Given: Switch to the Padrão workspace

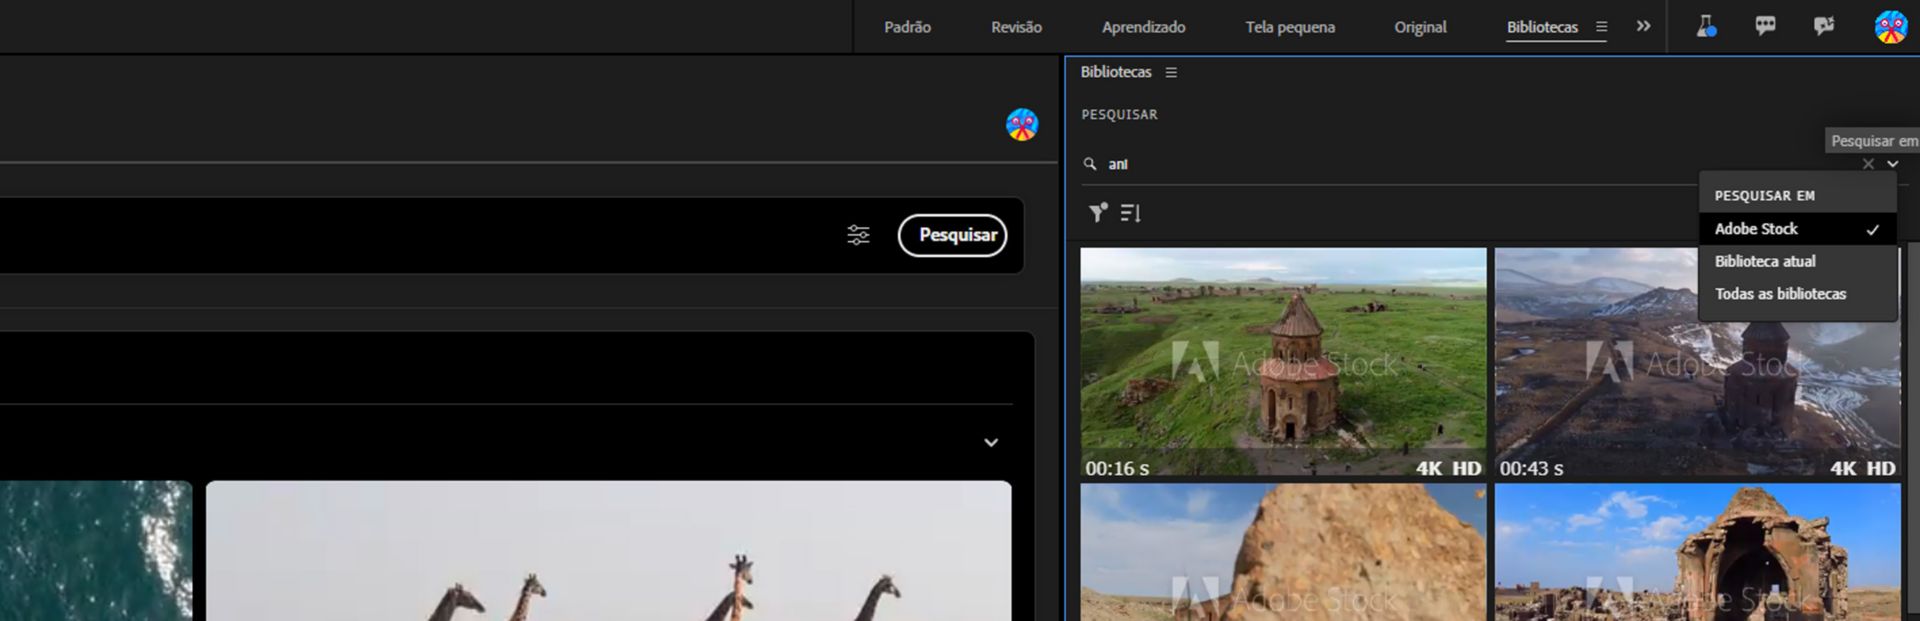Looking at the screenshot, I should (x=907, y=27).
